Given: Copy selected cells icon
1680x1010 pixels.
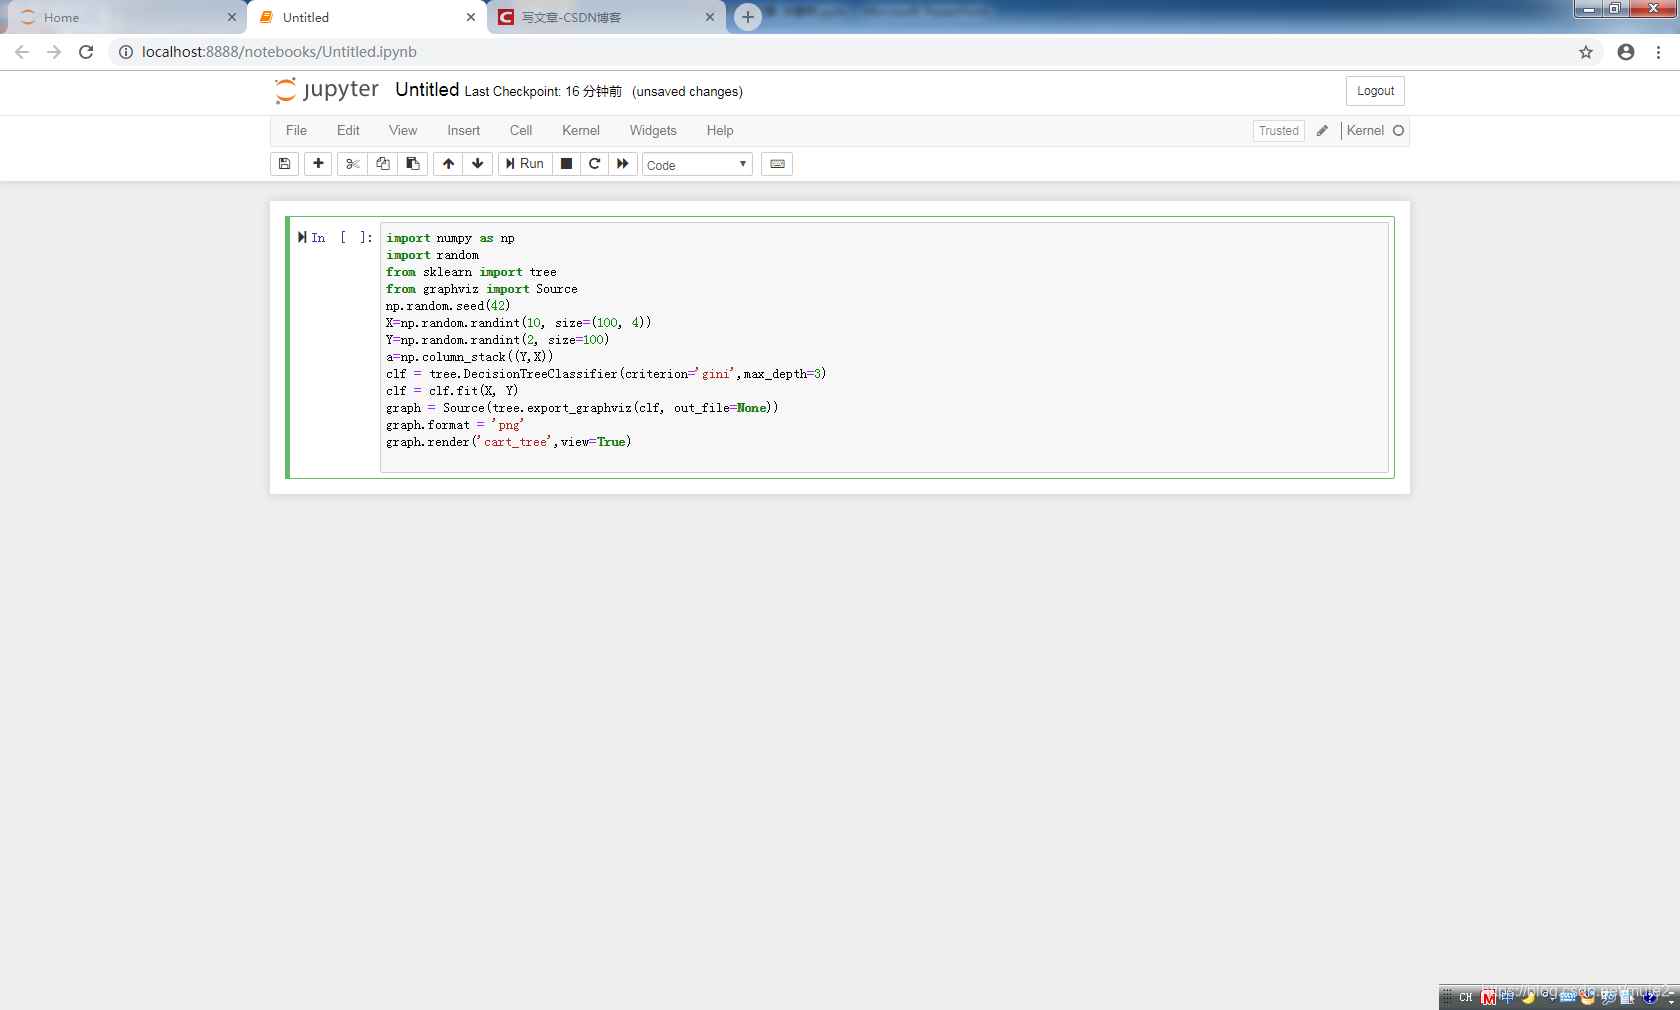Looking at the screenshot, I should 382,164.
